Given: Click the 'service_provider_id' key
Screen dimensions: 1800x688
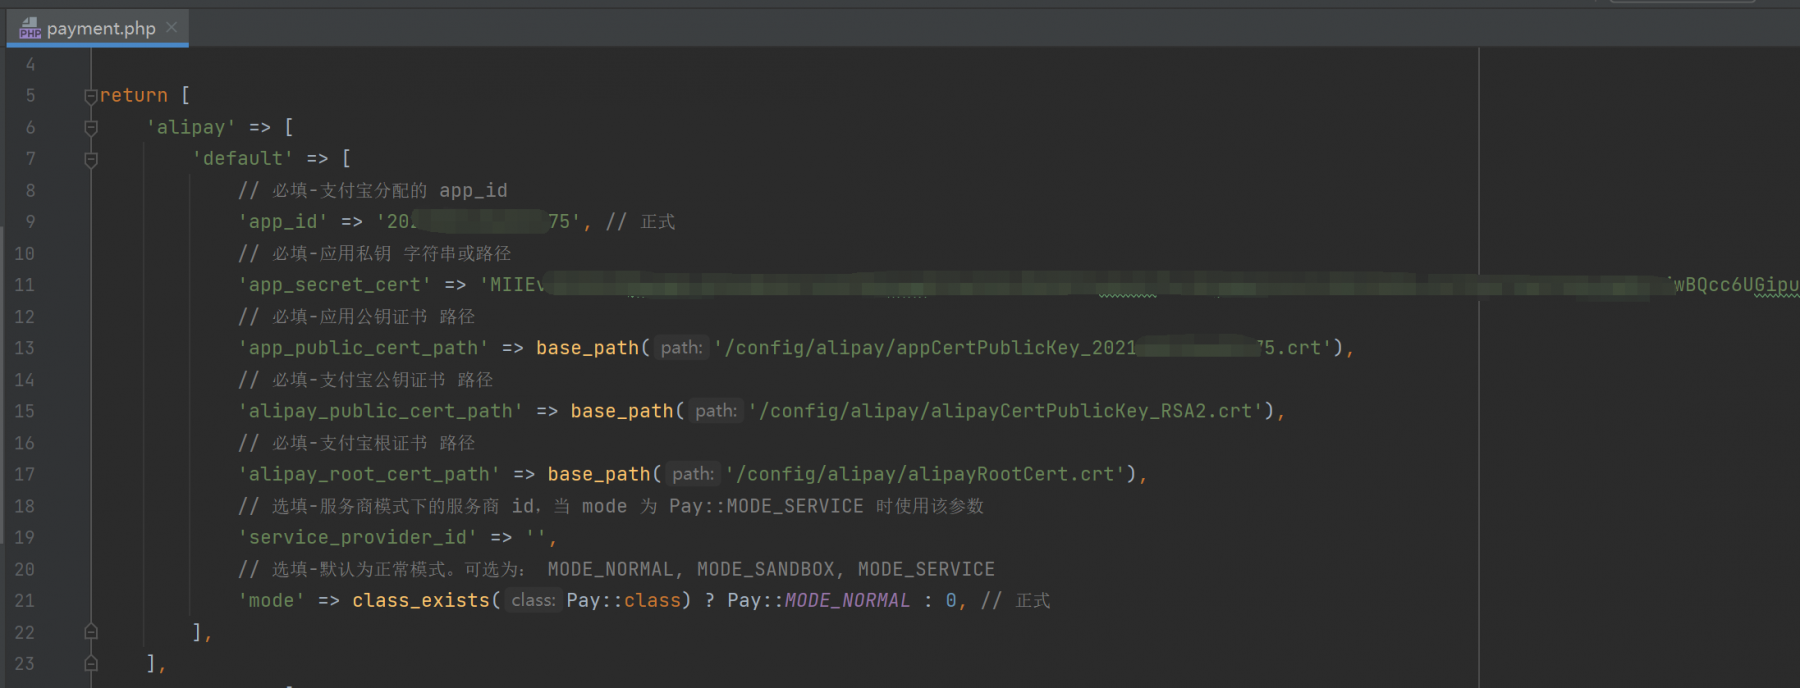Looking at the screenshot, I should coord(358,537).
